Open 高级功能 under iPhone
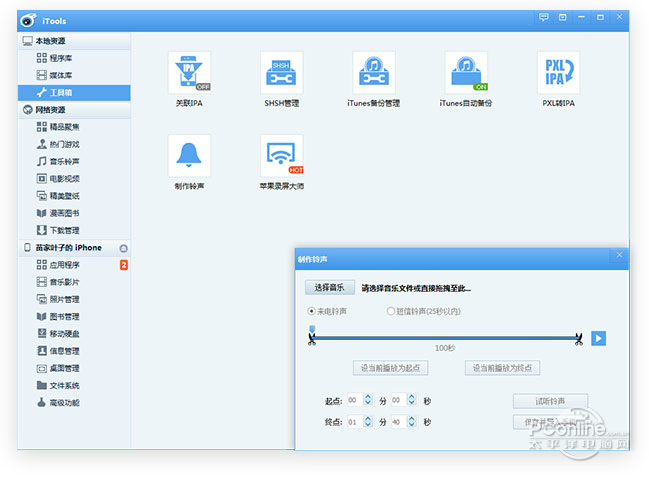Image resolution: width=649 pixels, height=480 pixels. (x=74, y=403)
